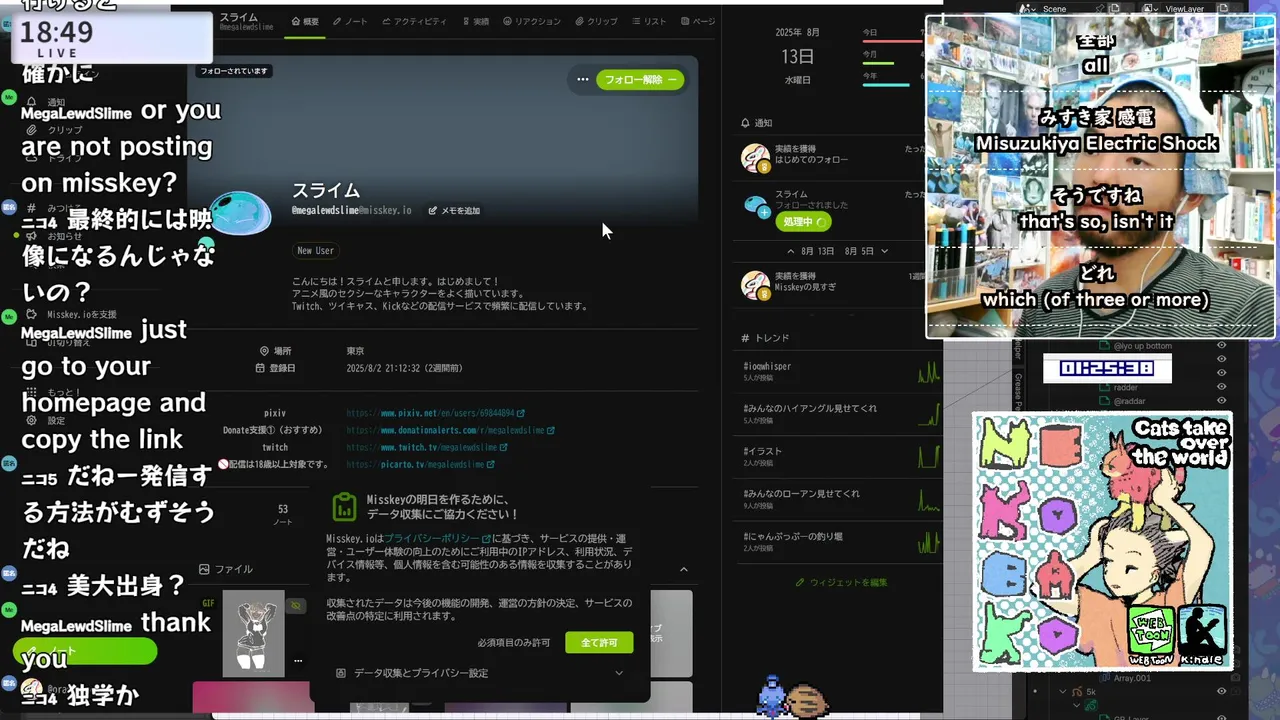Click calendar next chevron after 8月 5日
1280x720 pixels.
click(x=884, y=251)
